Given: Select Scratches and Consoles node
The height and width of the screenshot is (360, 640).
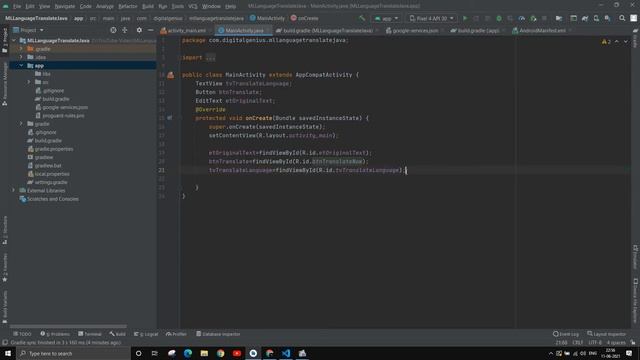Looking at the screenshot, I should 53,199.
